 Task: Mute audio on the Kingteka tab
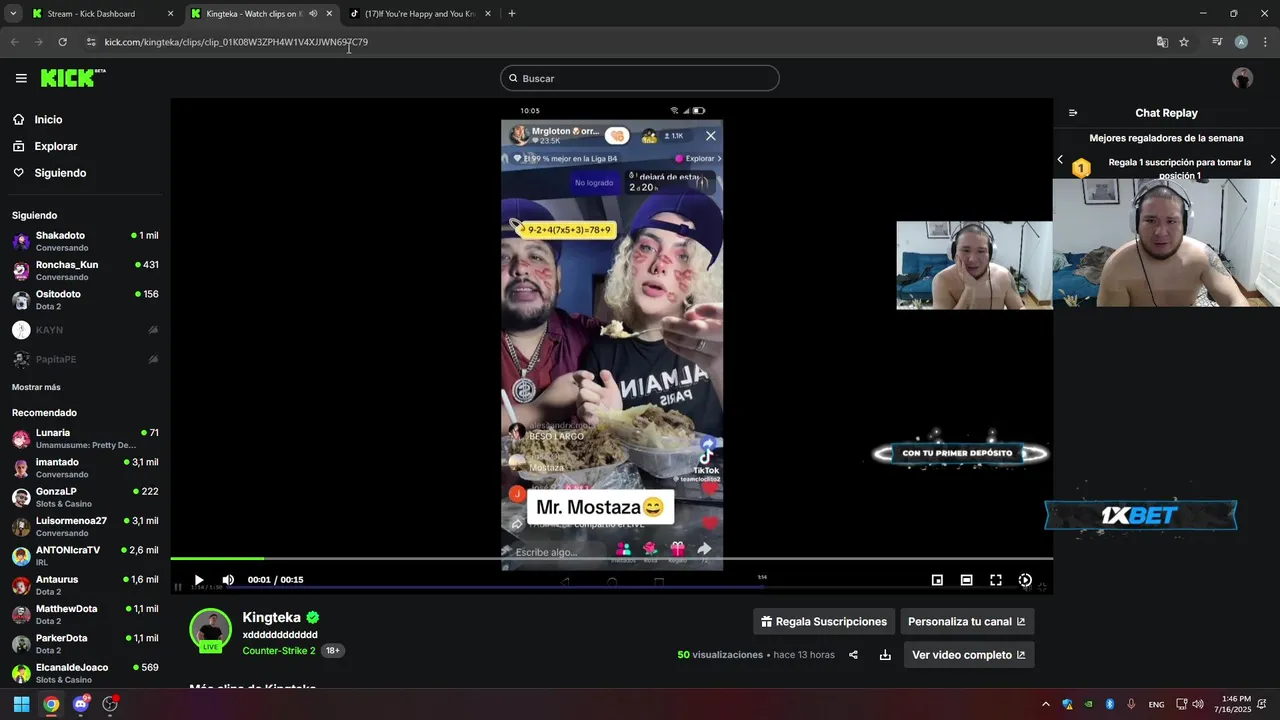coord(313,14)
